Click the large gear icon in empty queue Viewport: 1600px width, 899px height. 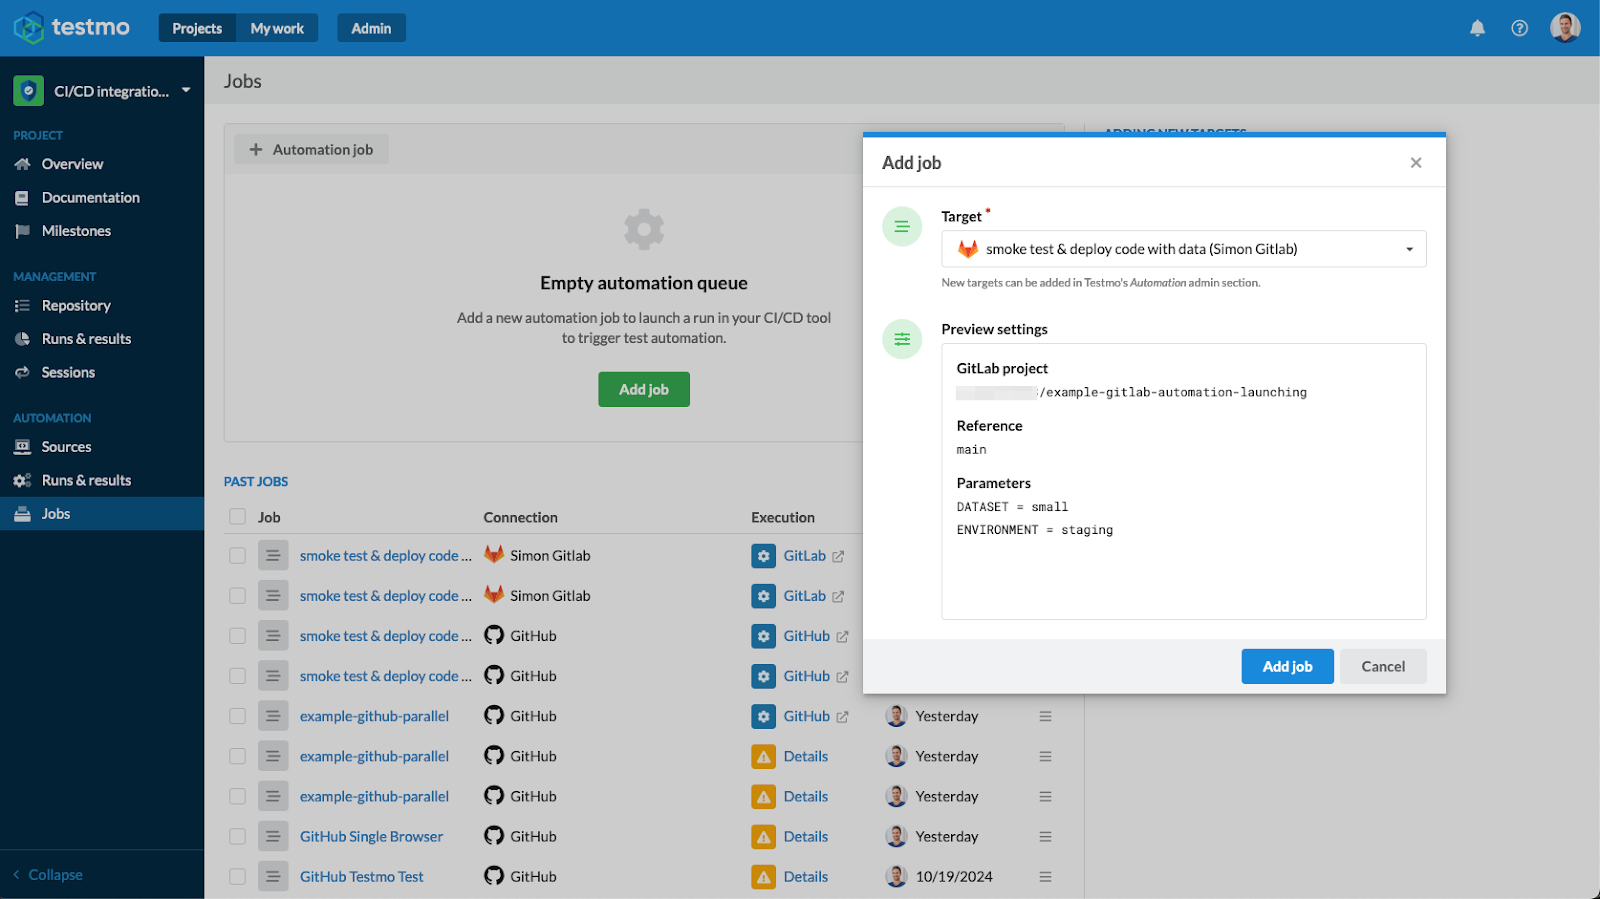click(x=644, y=230)
